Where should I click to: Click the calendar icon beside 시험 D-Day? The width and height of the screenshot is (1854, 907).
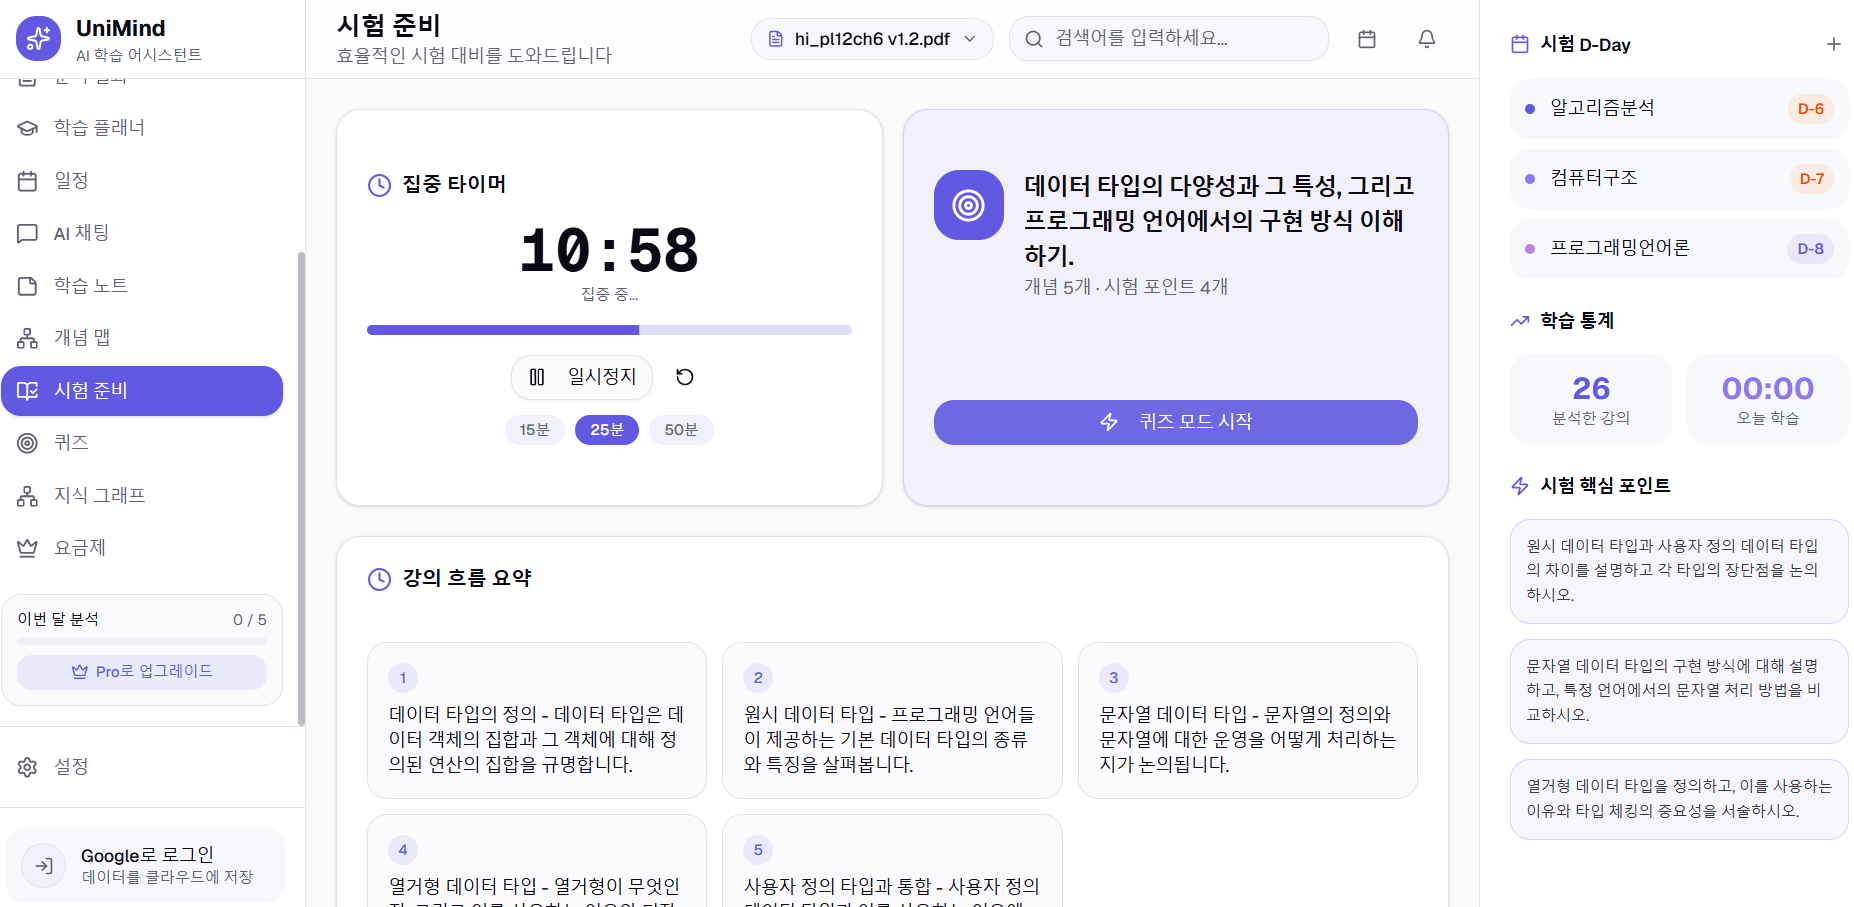(1520, 44)
